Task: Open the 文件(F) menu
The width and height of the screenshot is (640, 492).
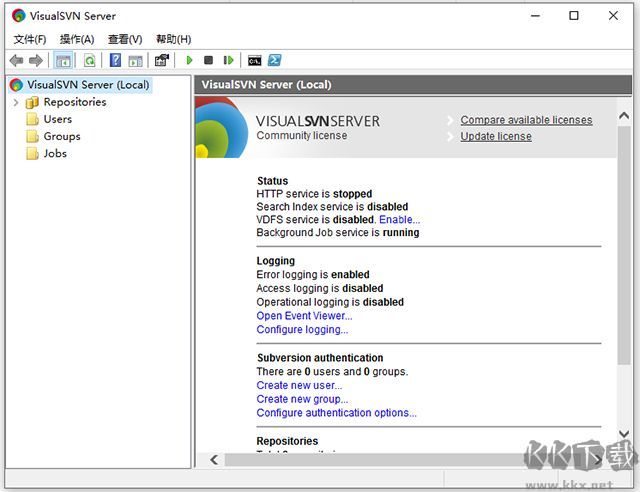Action: 30,39
